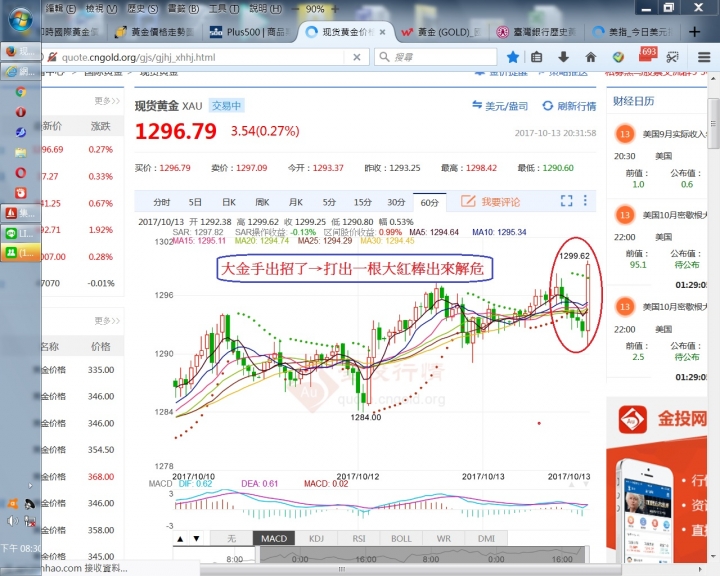Open Internet Explorer taskbar item
Screen dimensions: 720x576
[20, 71]
